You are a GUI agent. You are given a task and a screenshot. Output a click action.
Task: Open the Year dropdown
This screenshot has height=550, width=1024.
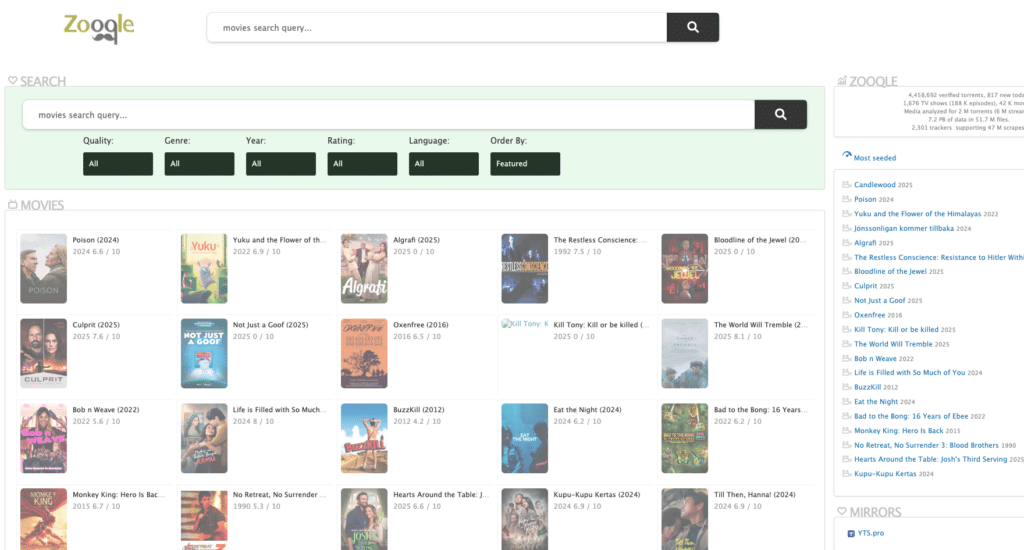coord(281,164)
